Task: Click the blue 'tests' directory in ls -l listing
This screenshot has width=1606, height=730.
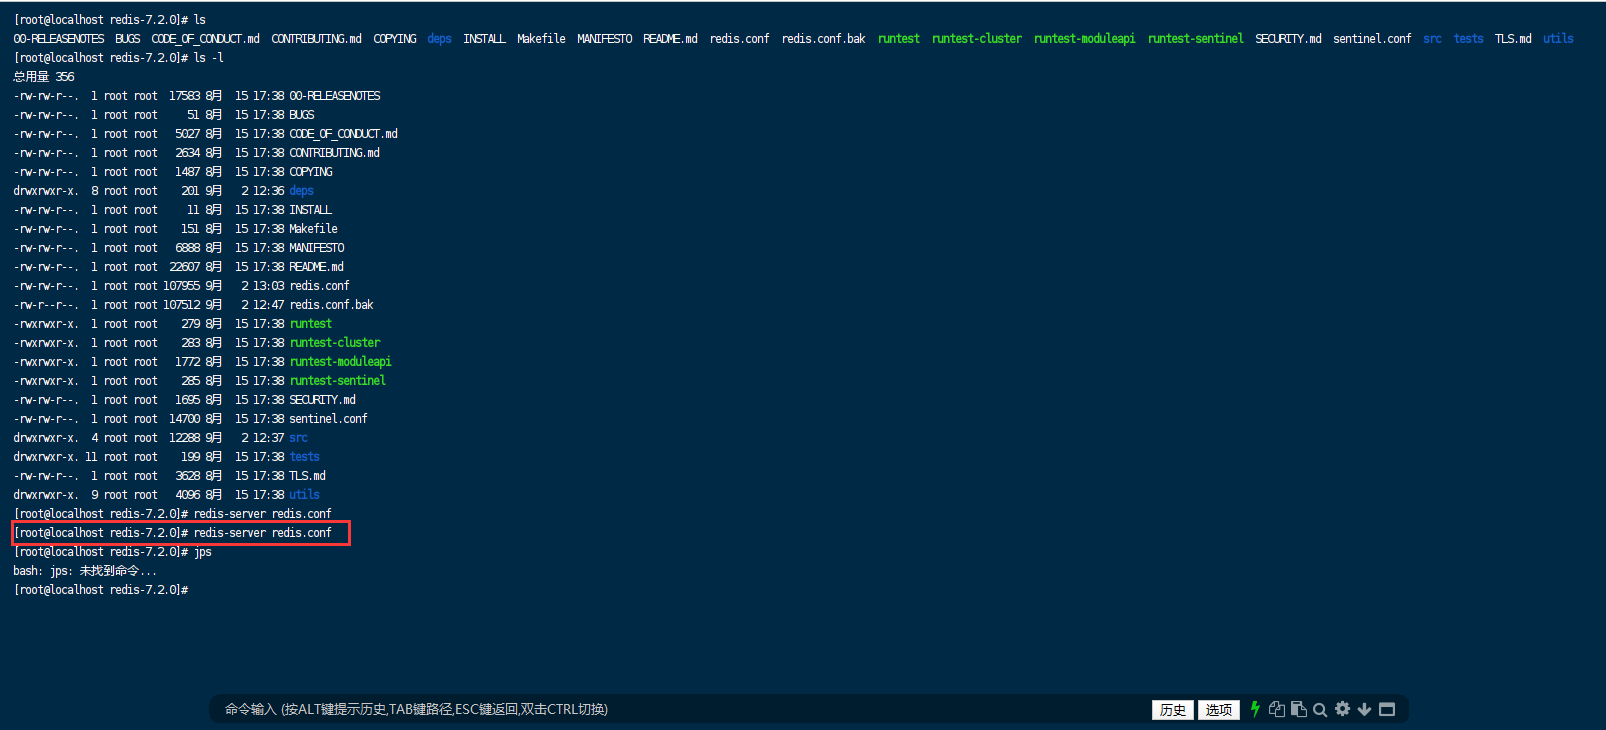Action: [x=305, y=457]
